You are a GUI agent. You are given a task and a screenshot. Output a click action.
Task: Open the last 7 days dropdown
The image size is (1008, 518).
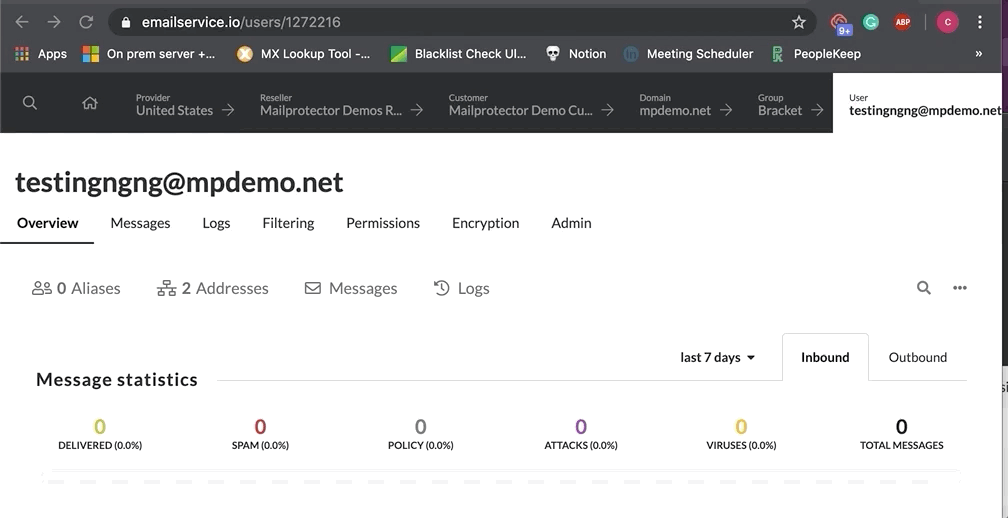pos(717,357)
